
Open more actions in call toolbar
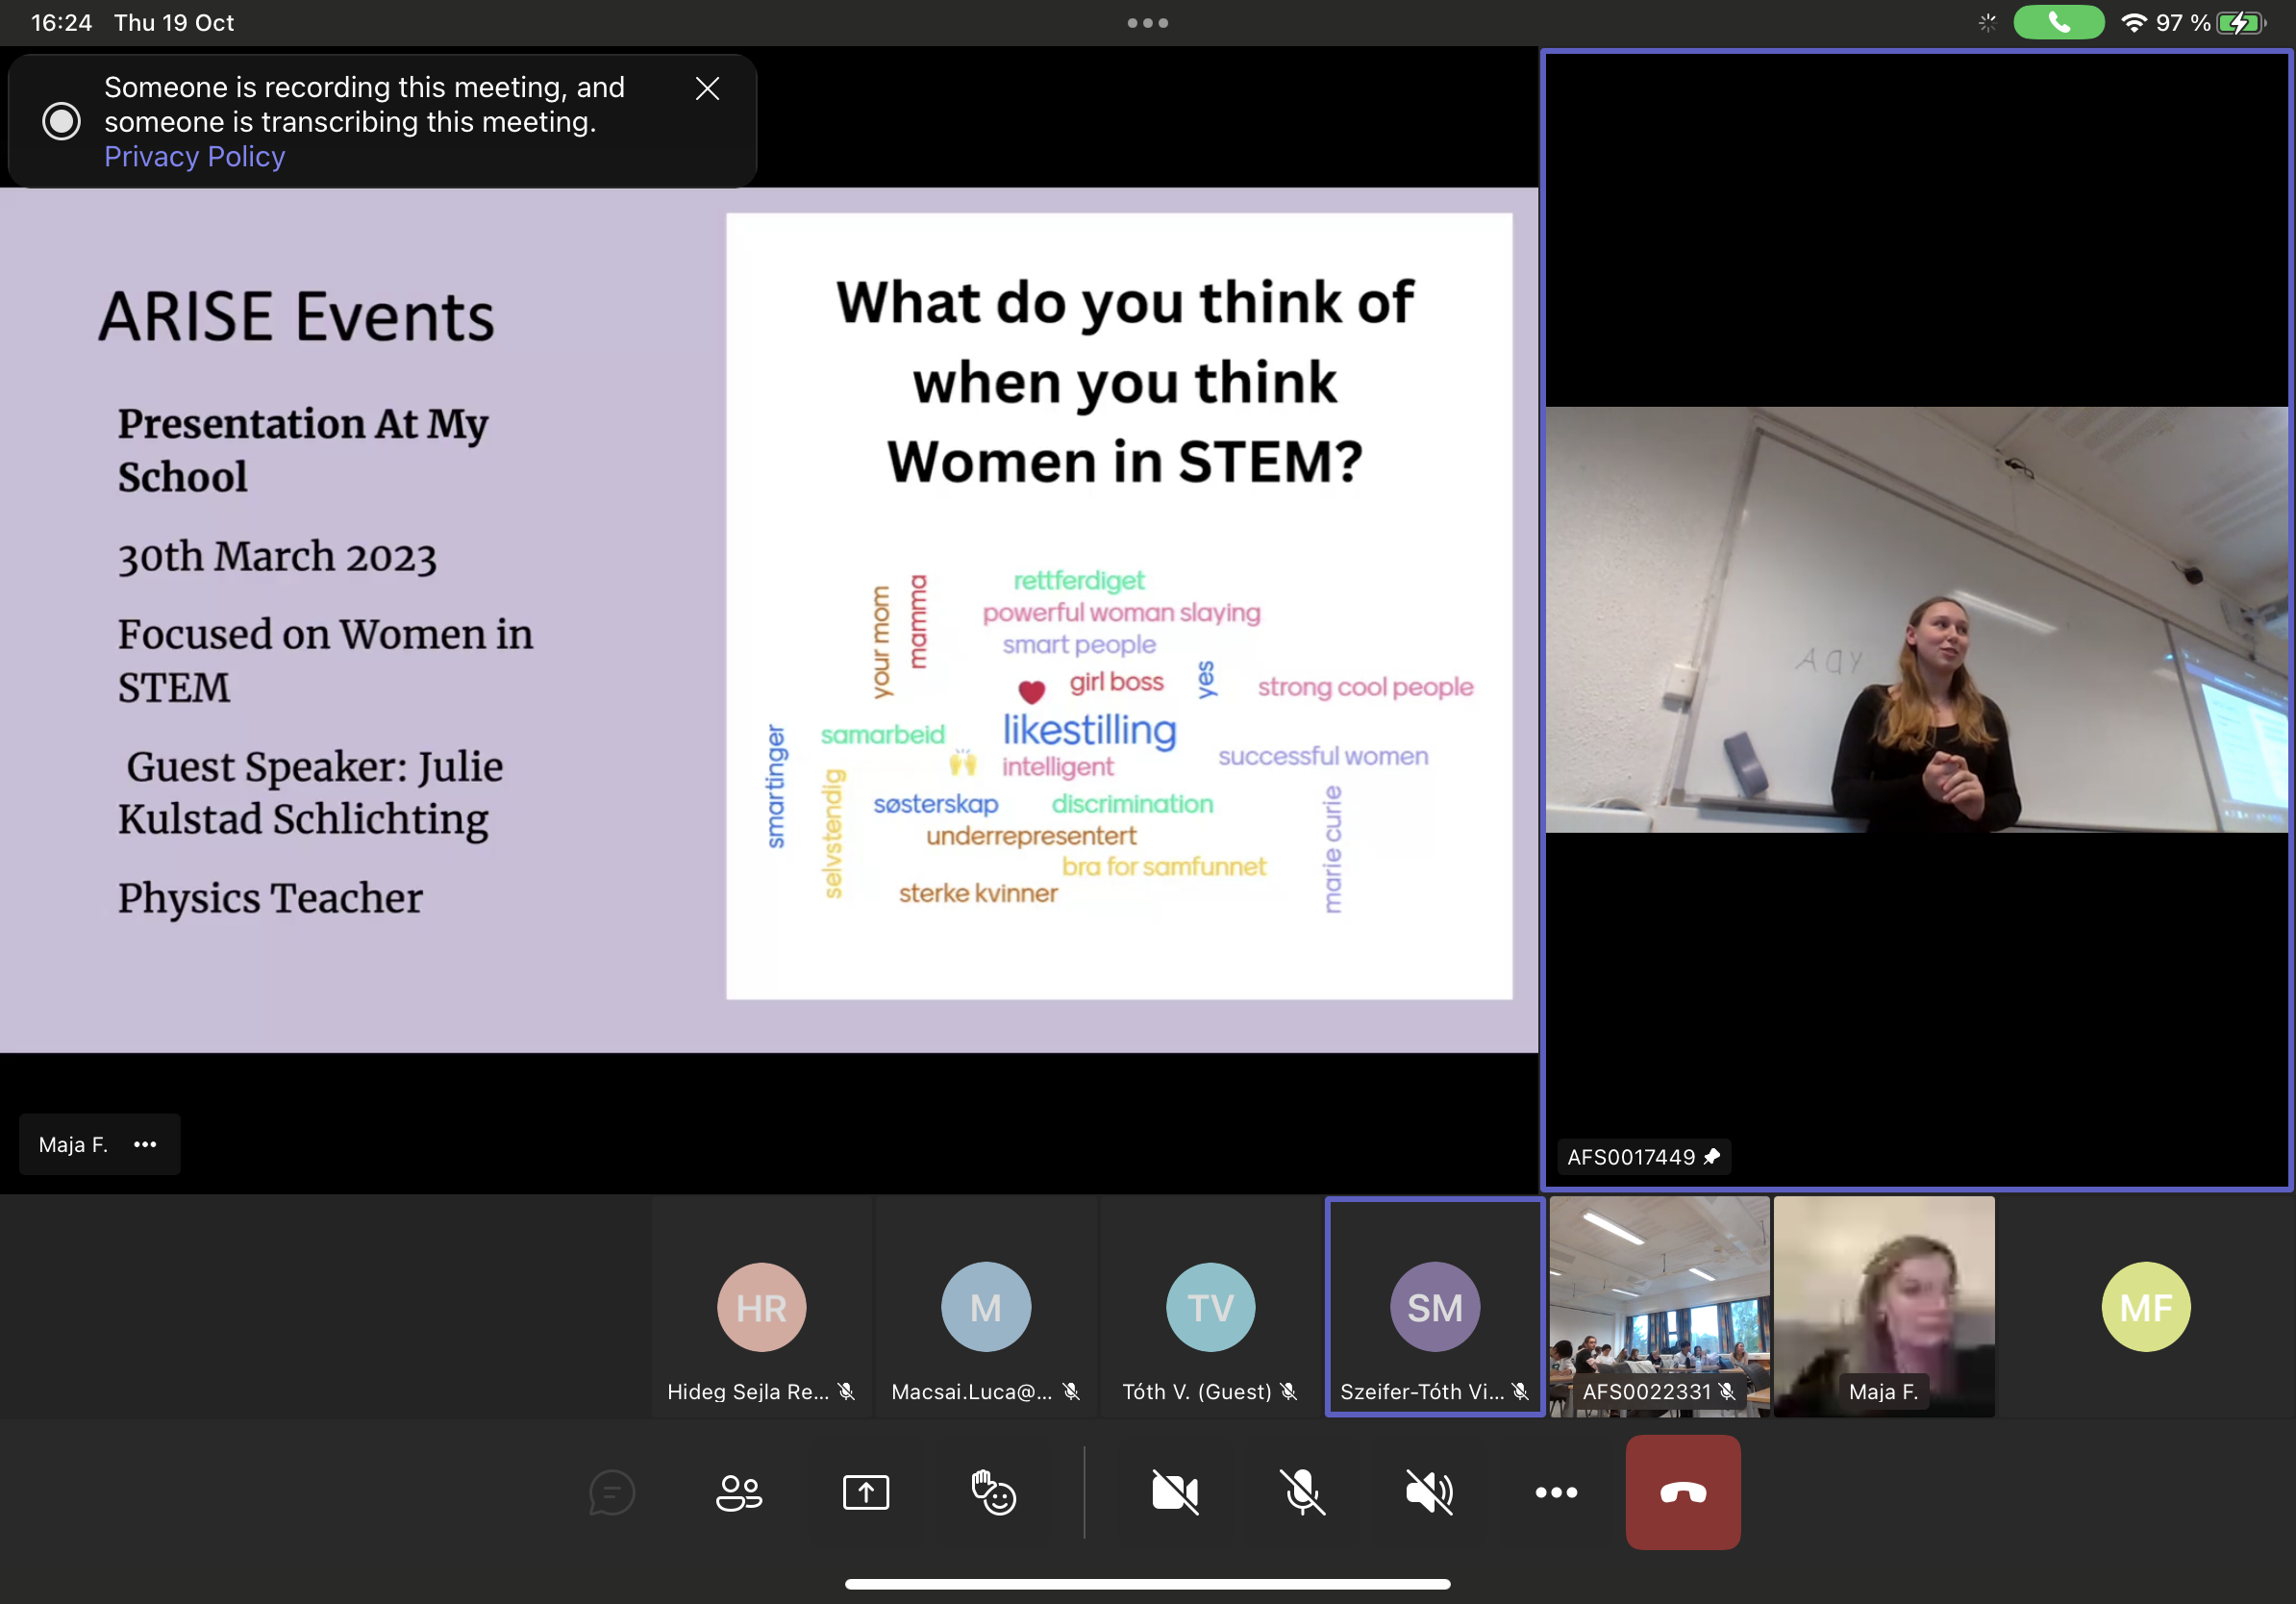(1556, 1492)
